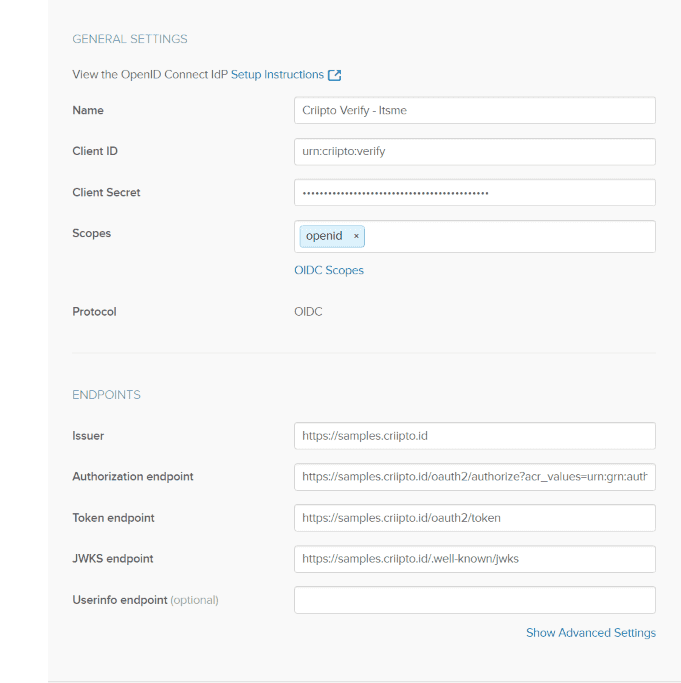Click the empty area of Scopes input
This screenshot has width=681, height=683.
click(509, 237)
